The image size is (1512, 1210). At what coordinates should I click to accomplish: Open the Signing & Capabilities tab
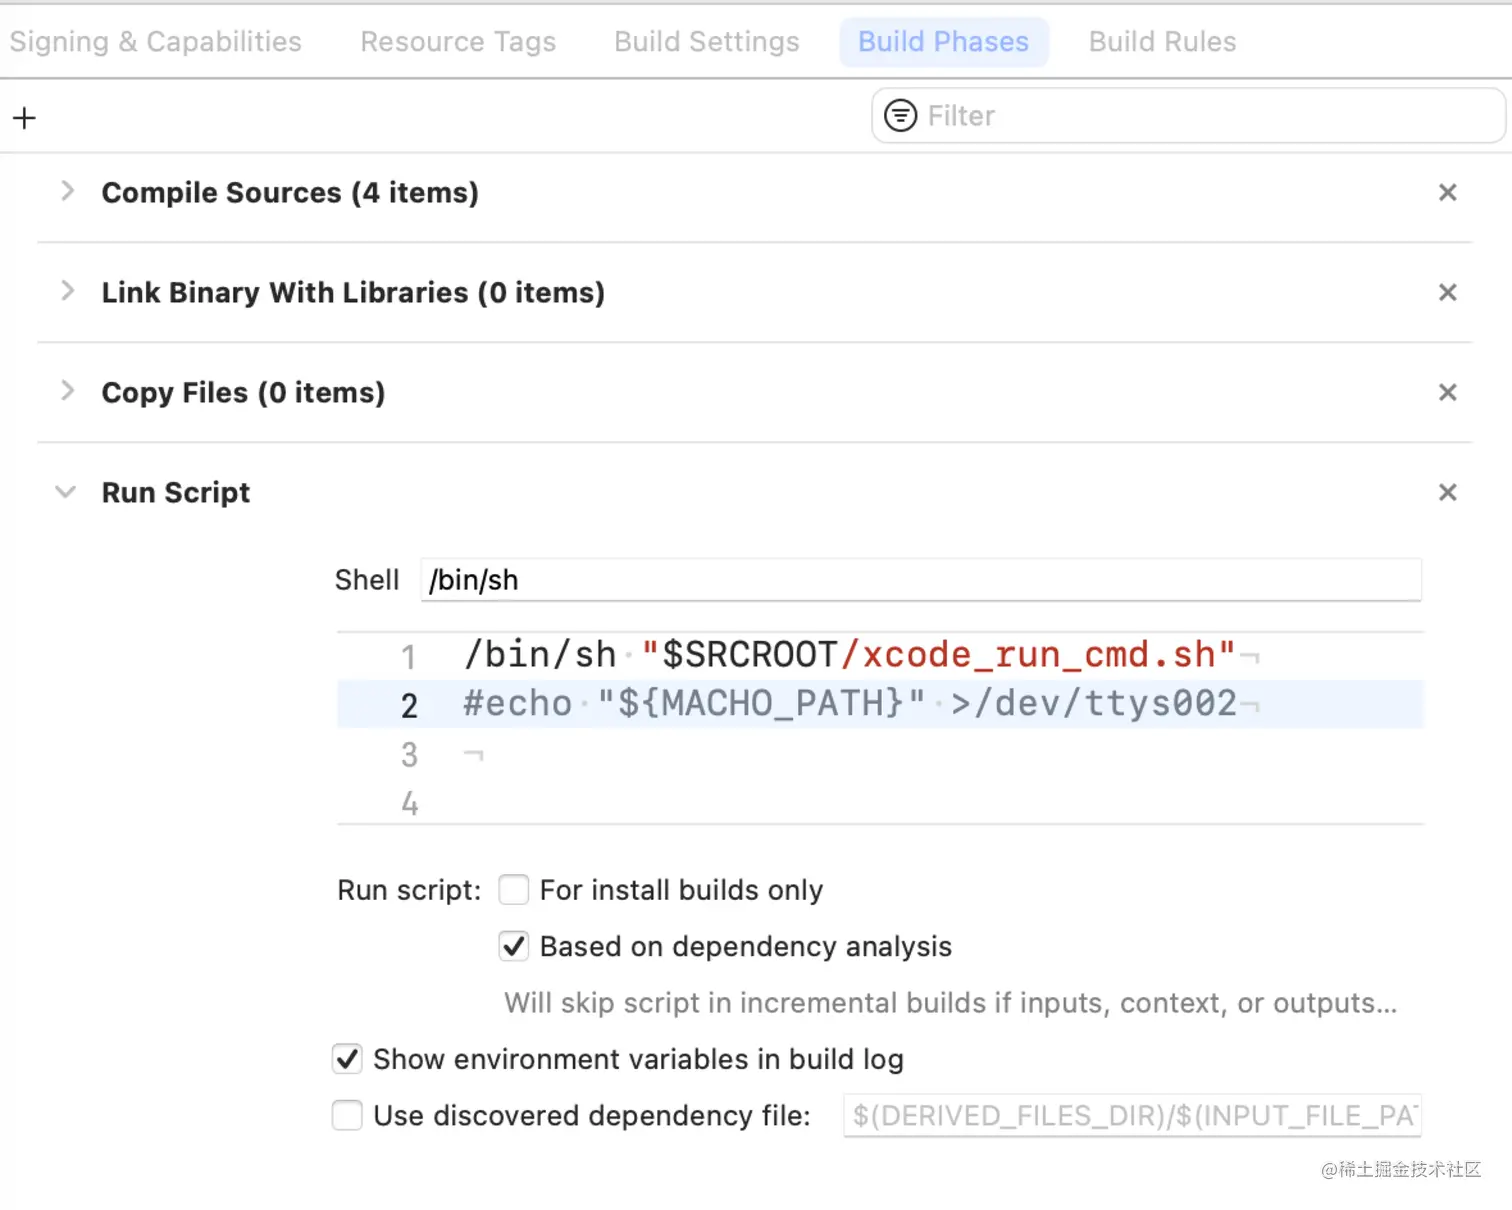pos(155,42)
